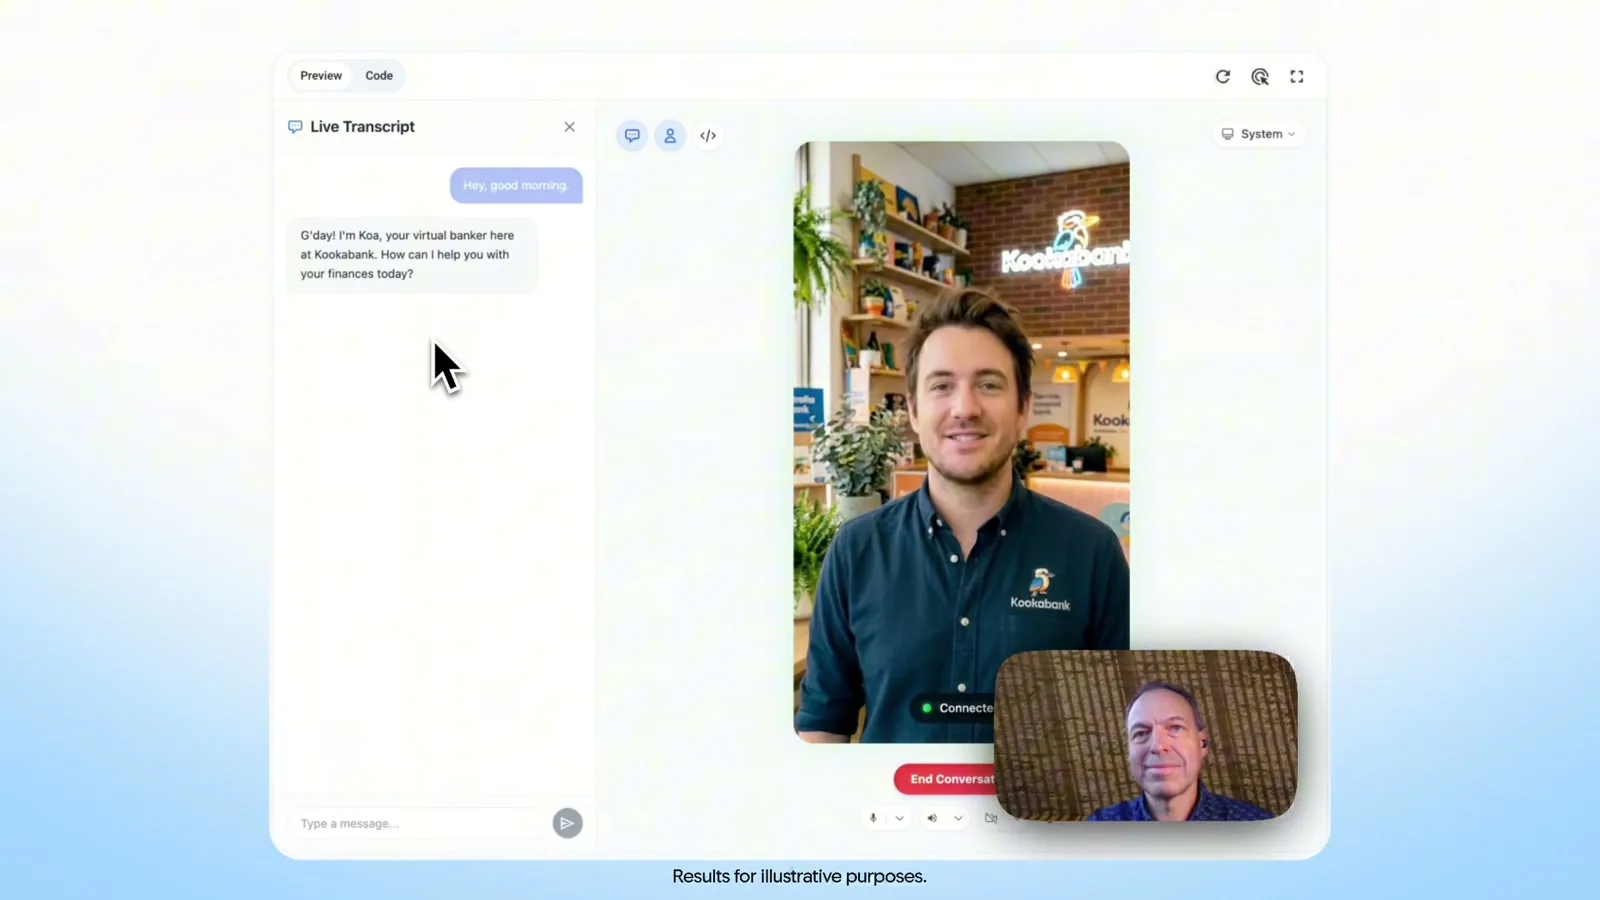Screen dimensions: 1600x900
Task: Open the System theme dropdown
Action: coord(1258,134)
